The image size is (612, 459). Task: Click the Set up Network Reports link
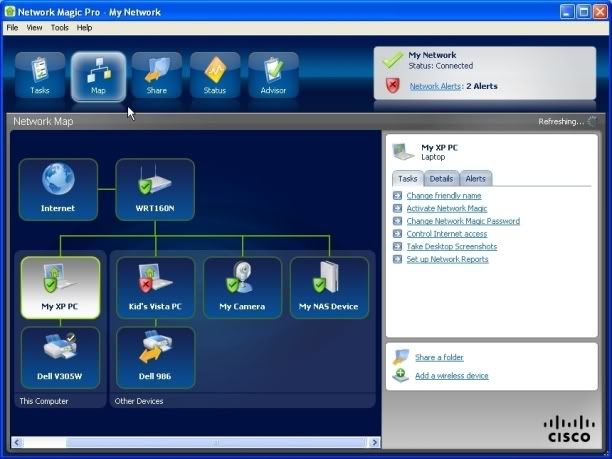tap(447, 259)
